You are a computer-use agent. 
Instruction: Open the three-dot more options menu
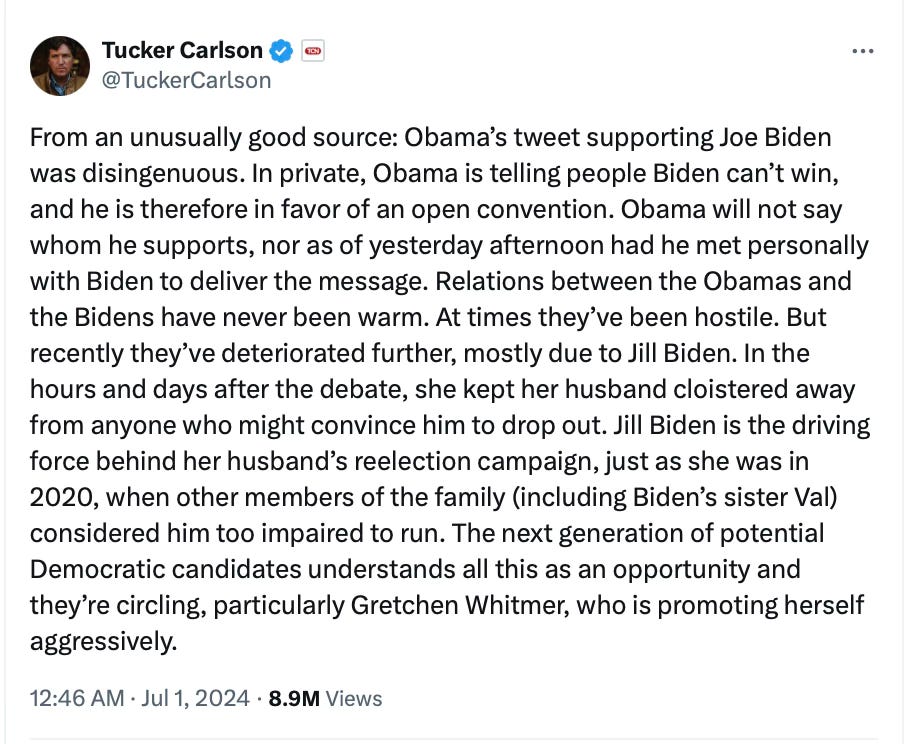click(863, 51)
